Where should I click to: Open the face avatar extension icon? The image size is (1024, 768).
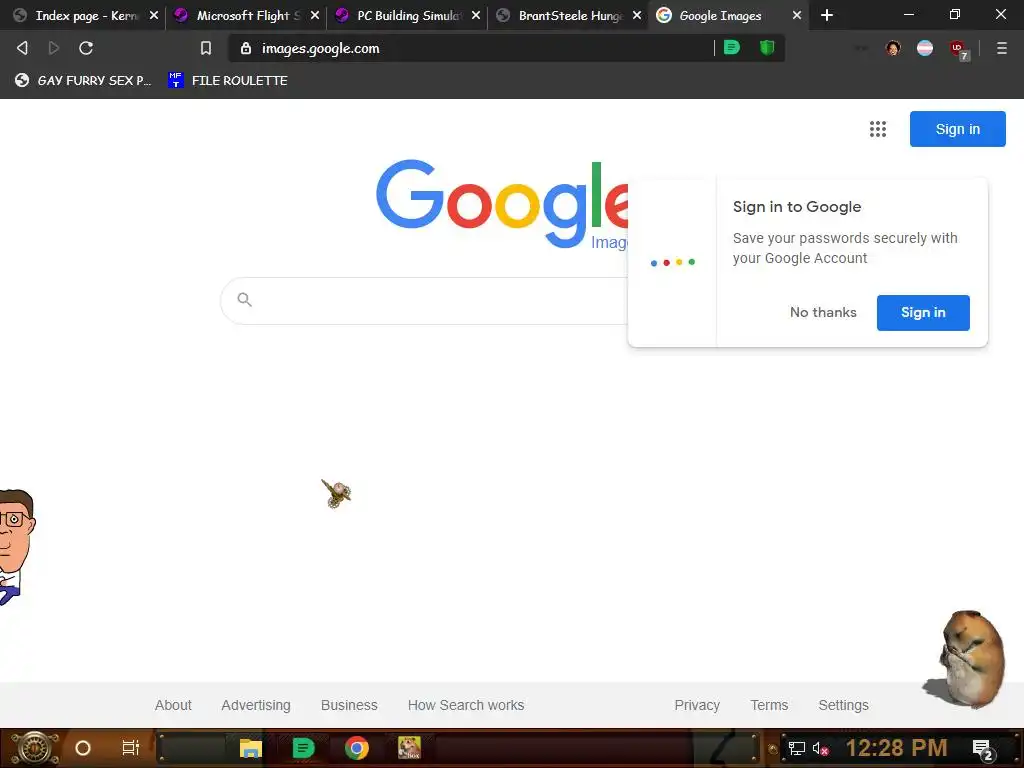point(893,48)
